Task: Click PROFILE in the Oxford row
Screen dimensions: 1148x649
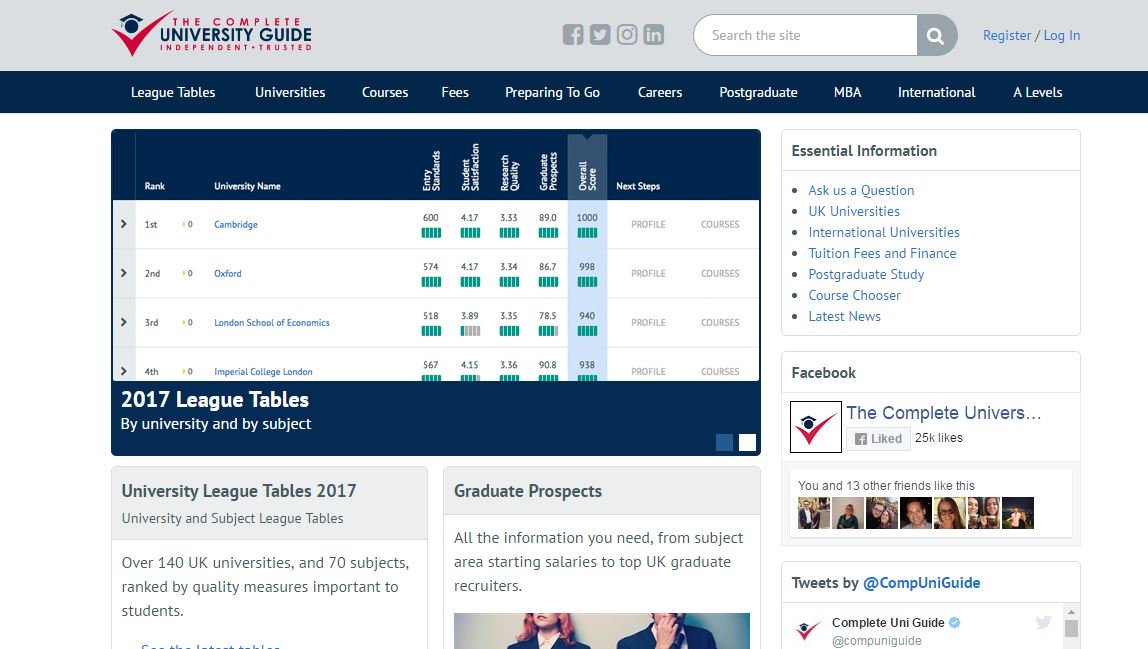Action: 649,273
